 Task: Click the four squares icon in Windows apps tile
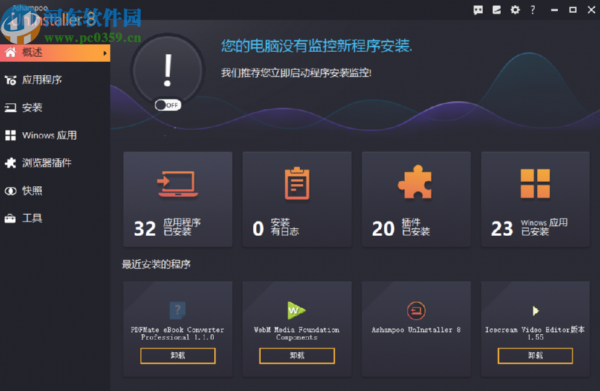pos(535,183)
